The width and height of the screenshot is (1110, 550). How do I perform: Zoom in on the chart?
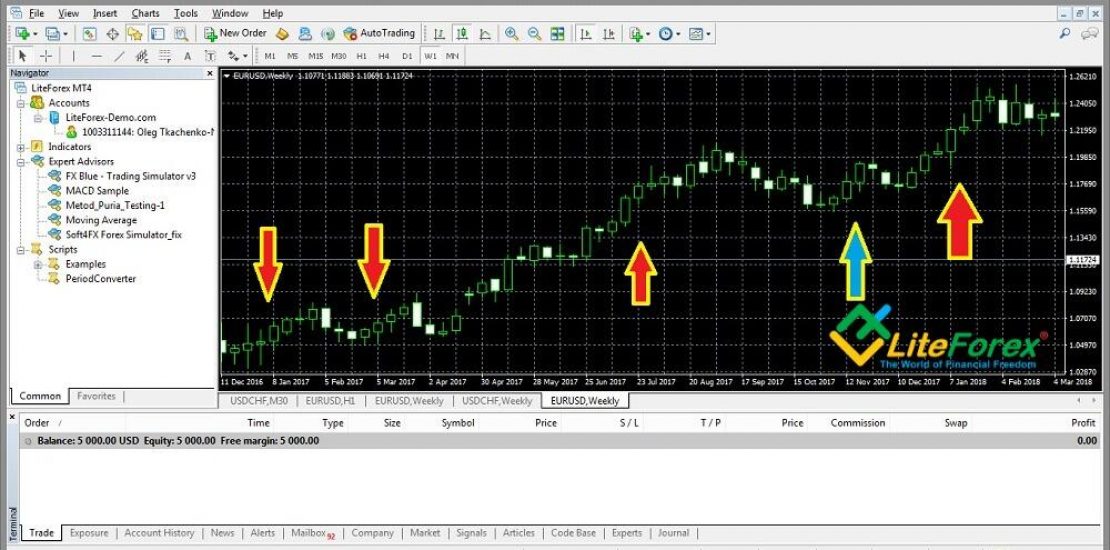(x=512, y=34)
